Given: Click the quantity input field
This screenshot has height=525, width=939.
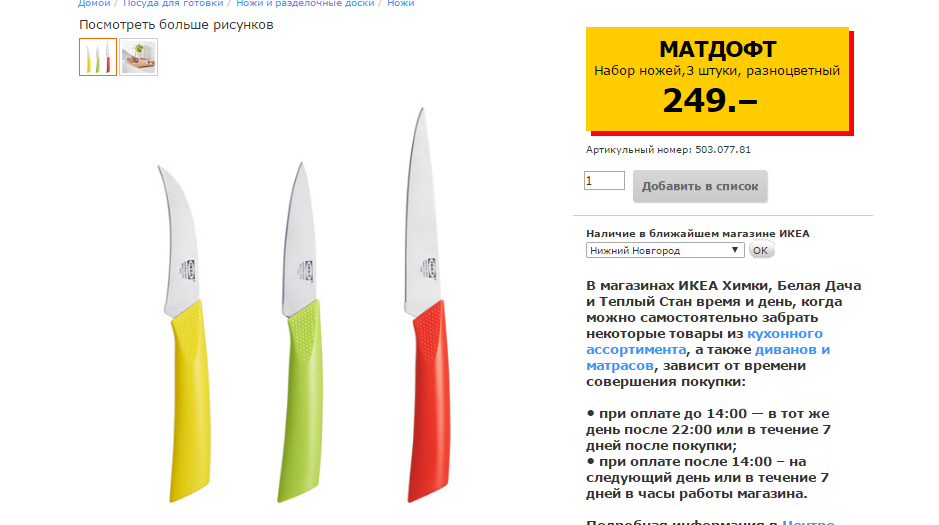Looking at the screenshot, I should [x=604, y=181].
